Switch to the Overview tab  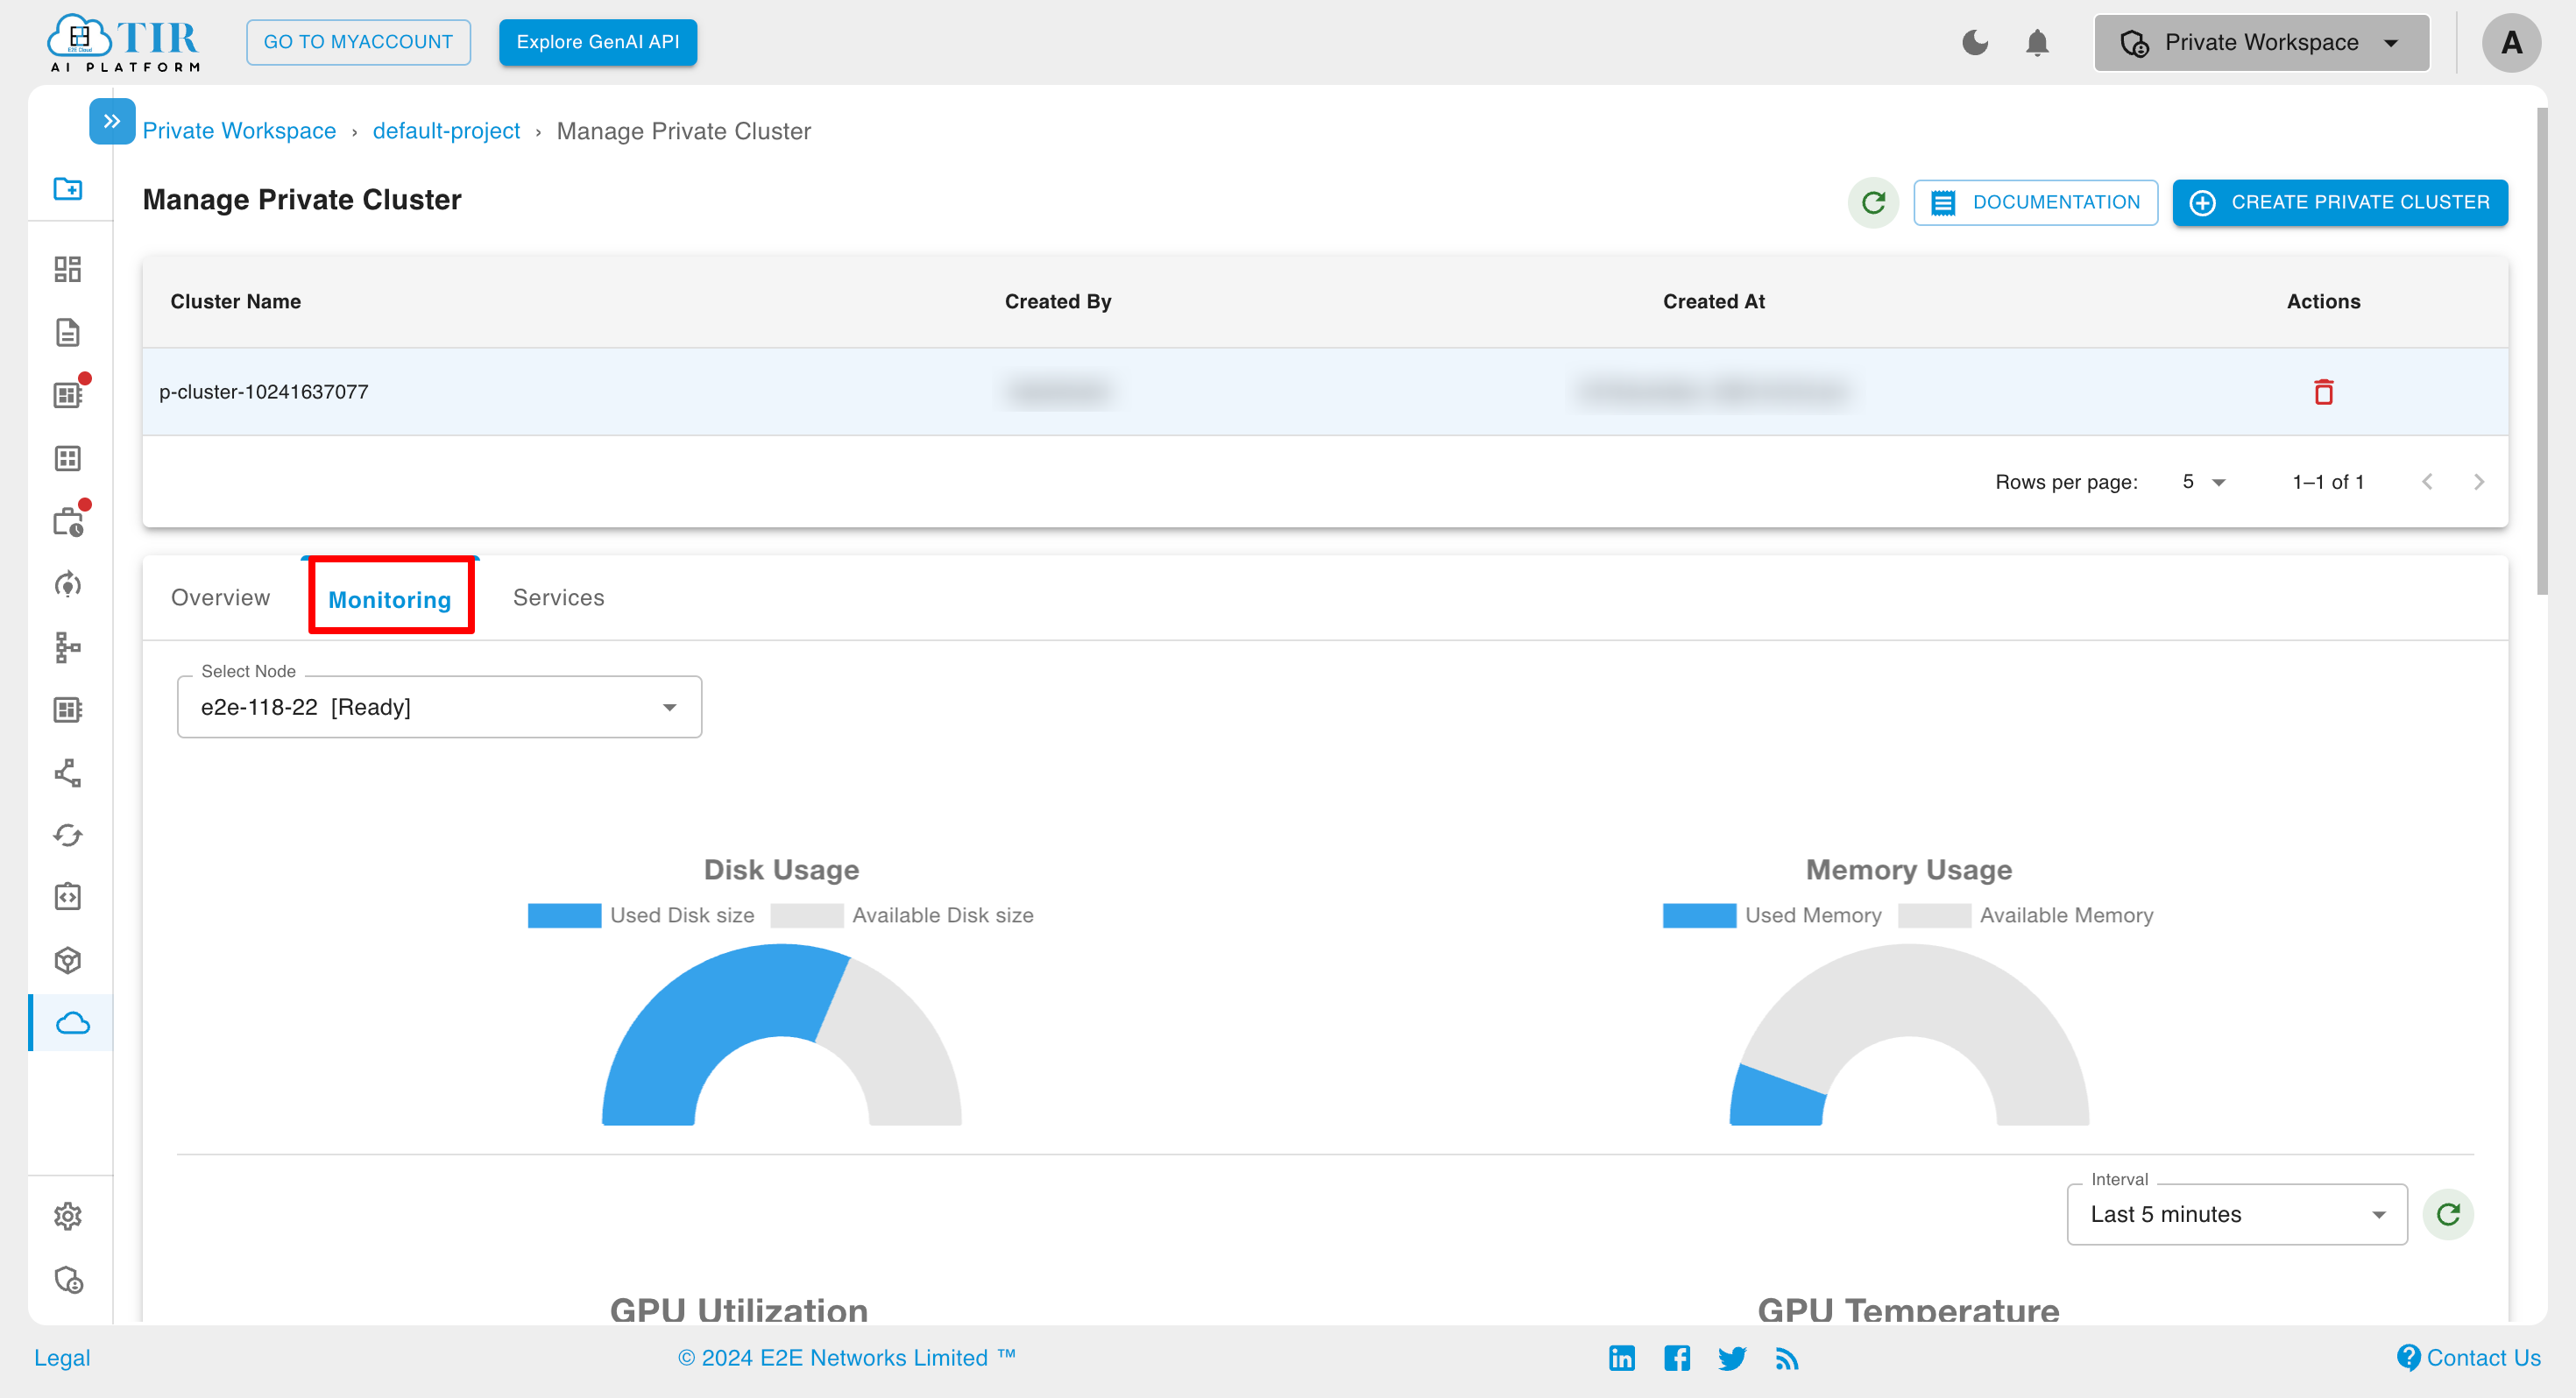pos(220,597)
